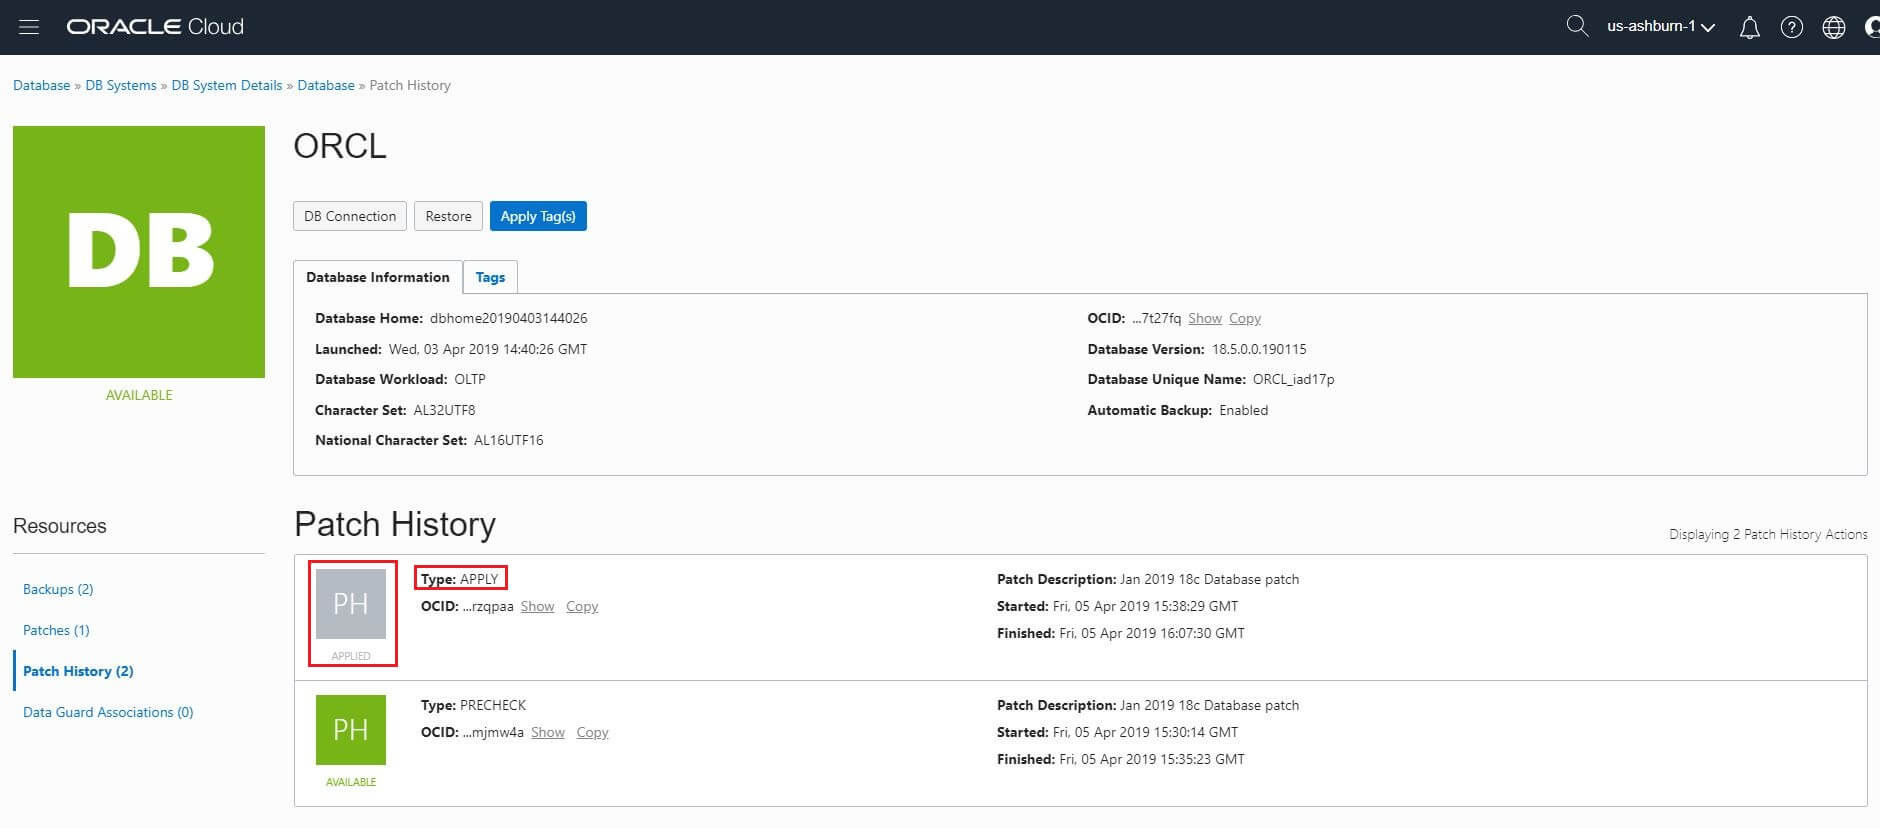
Task: Click the Apply Tag(s) button
Action: pyautogui.click(x=538, y=216)
